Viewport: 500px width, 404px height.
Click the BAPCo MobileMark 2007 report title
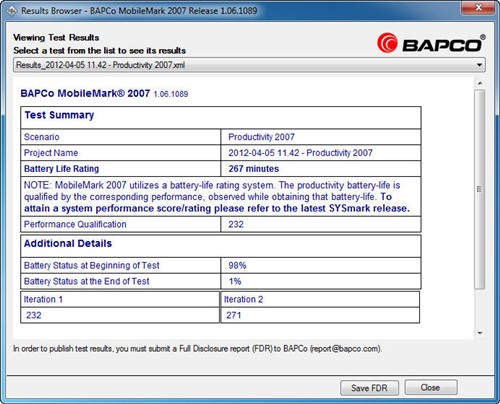click(x=85, y=93)
